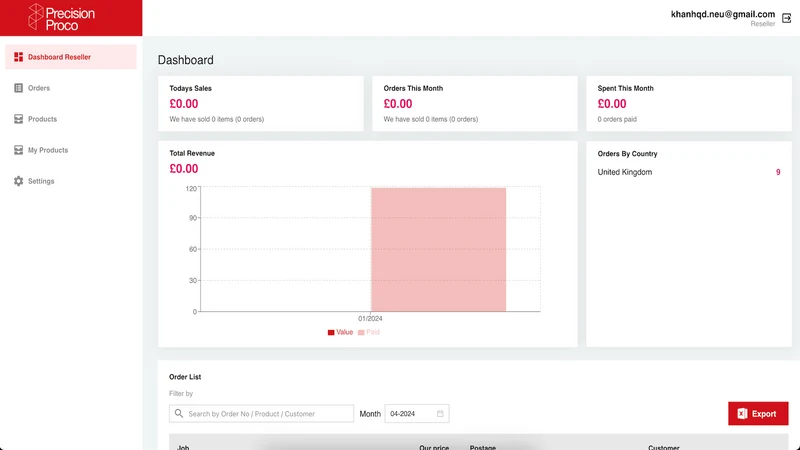Click the Products box icon in sidebar

(x=18, y=119)
